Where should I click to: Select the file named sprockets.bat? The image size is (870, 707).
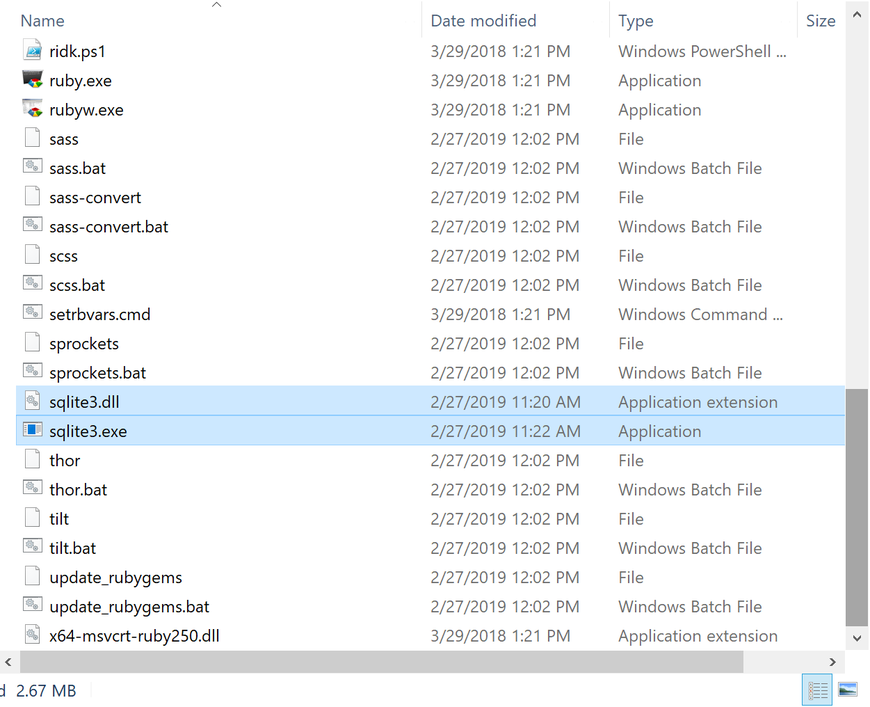(98, 372)
